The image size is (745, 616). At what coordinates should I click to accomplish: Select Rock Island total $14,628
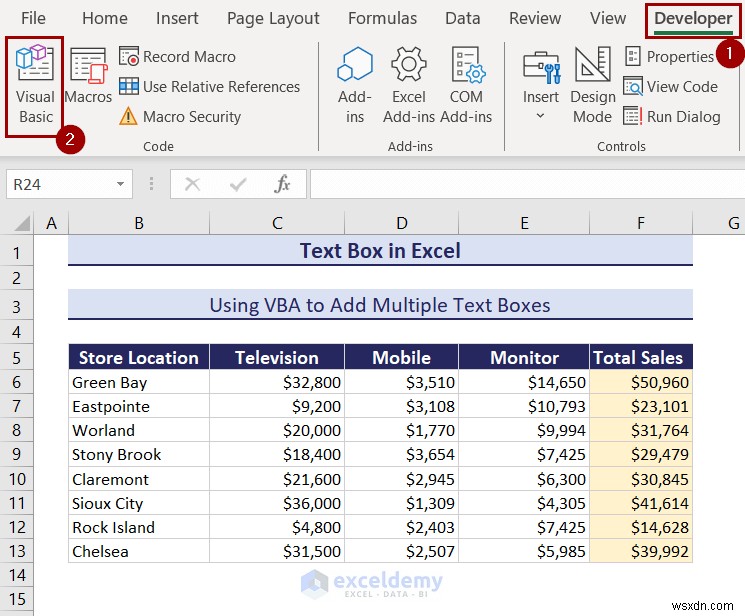641,527
